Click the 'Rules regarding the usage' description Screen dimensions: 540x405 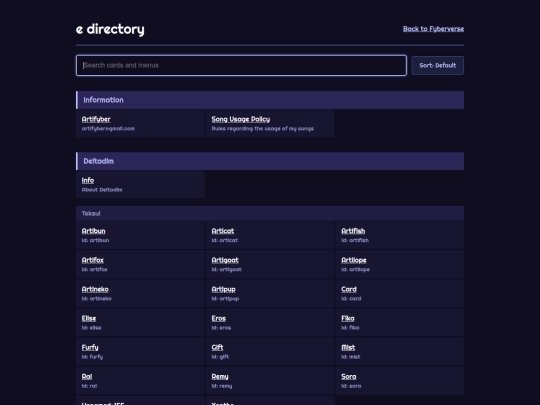click(263, 128)
